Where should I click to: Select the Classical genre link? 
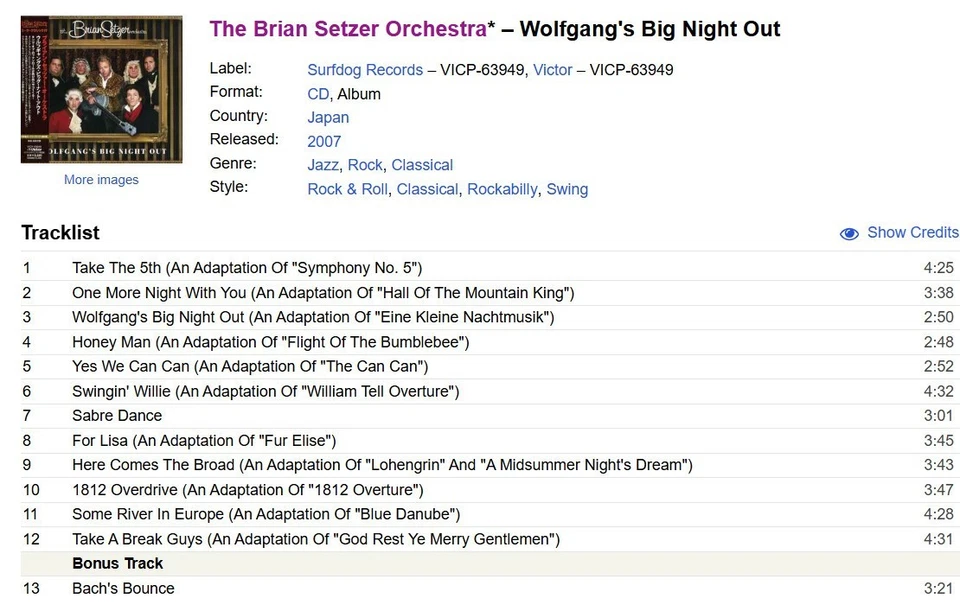click(x=422, y=165)
